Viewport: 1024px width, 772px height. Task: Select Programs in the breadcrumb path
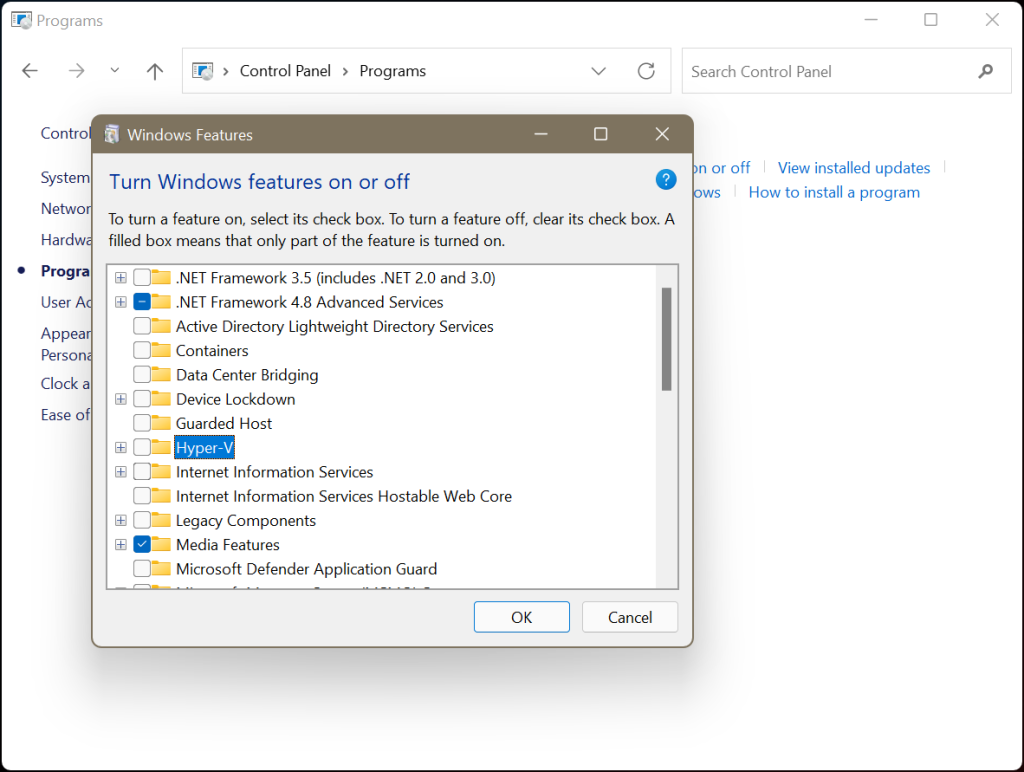click(x=392, y=70)
